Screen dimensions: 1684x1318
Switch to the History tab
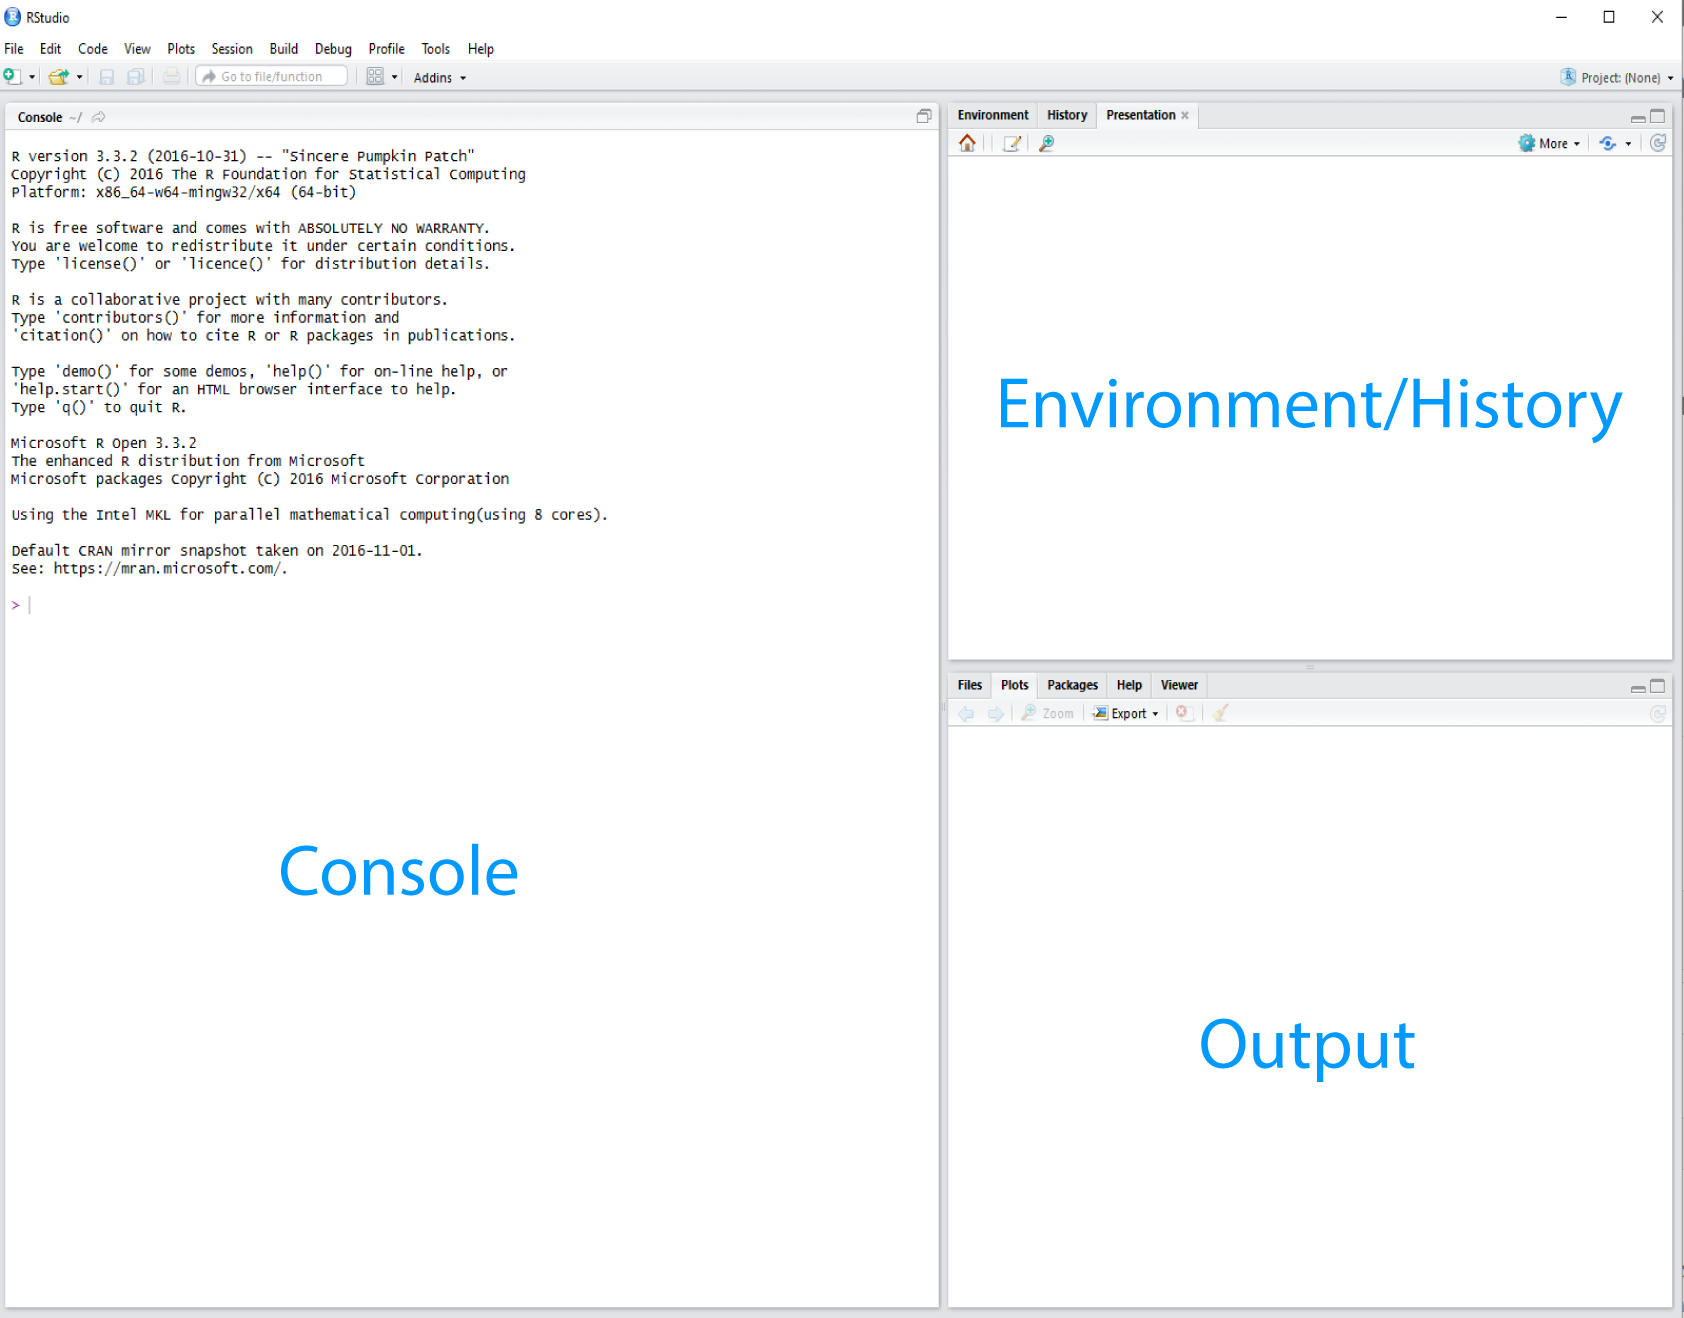pos(1067,115)
